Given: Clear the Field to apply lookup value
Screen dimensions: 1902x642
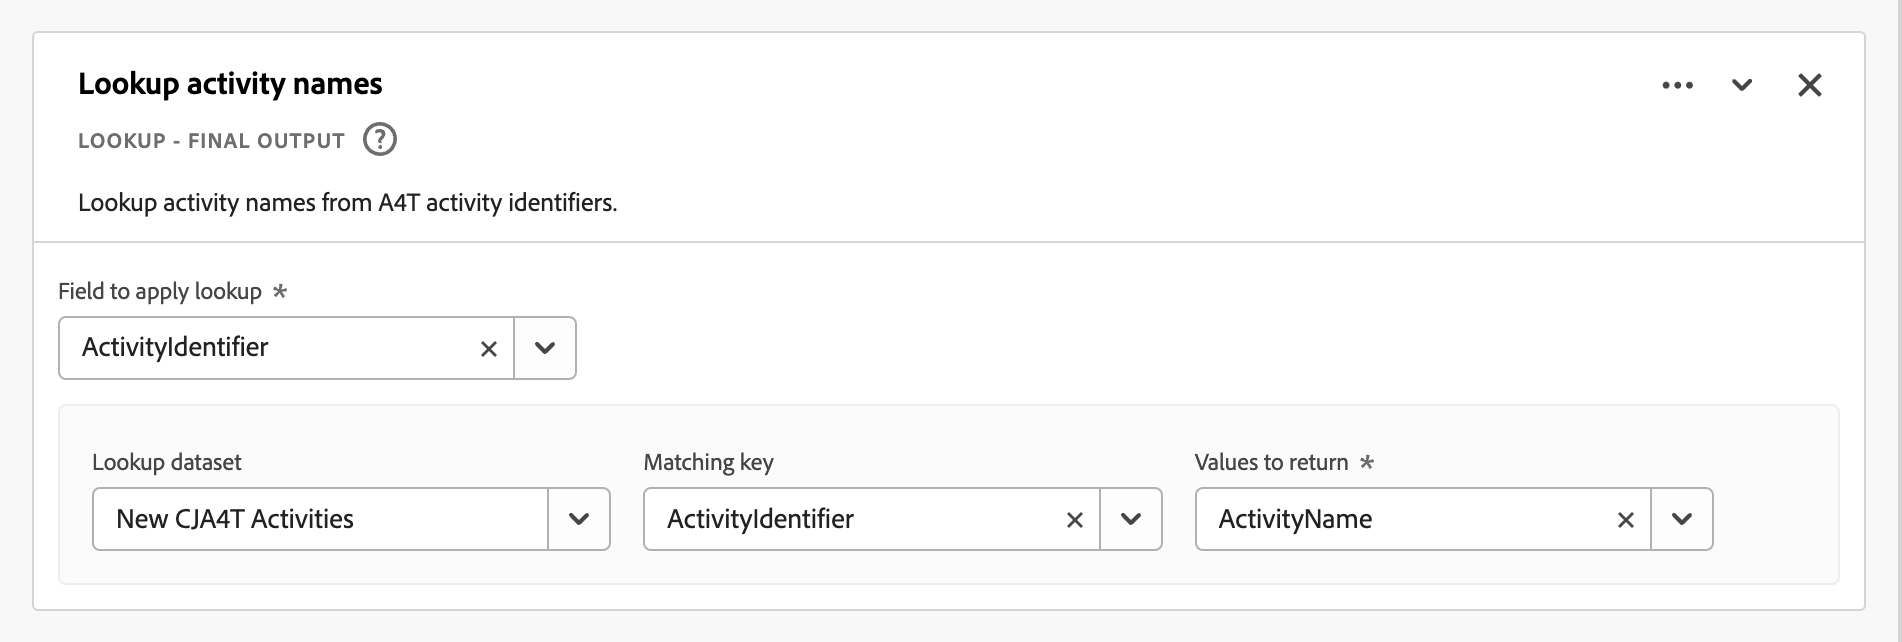Looking at the screenshot, I should [x=488, y=348].
